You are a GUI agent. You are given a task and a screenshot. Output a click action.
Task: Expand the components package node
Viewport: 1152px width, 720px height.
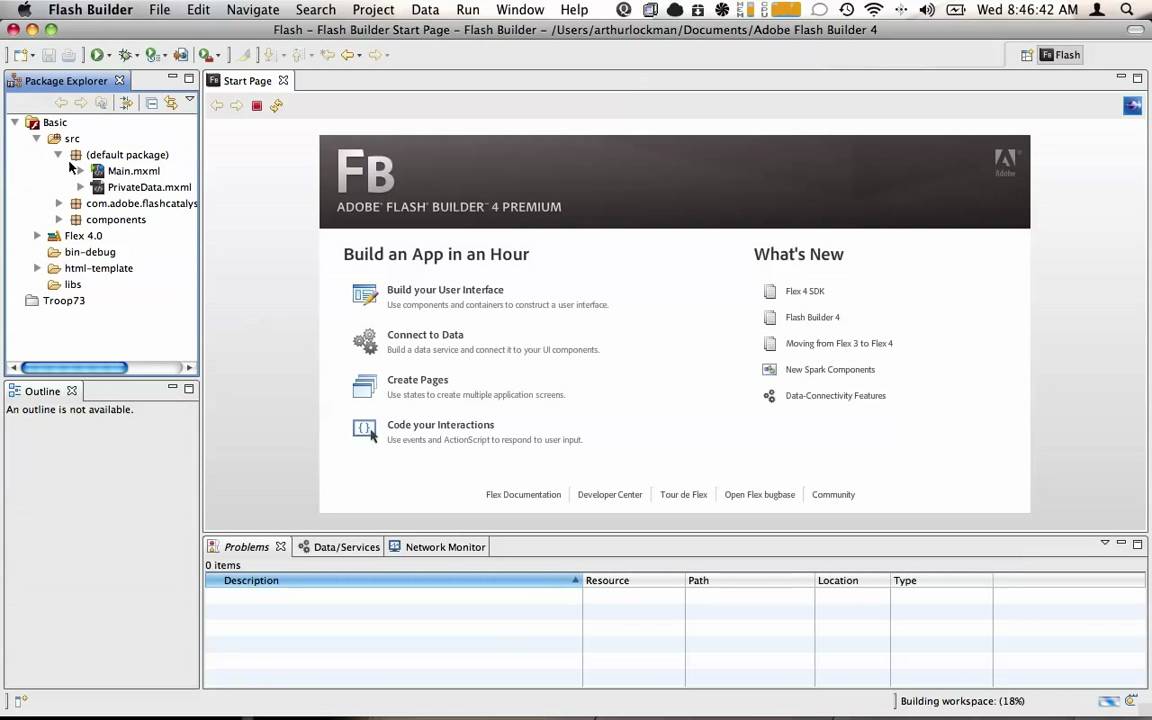pos(59,219)
